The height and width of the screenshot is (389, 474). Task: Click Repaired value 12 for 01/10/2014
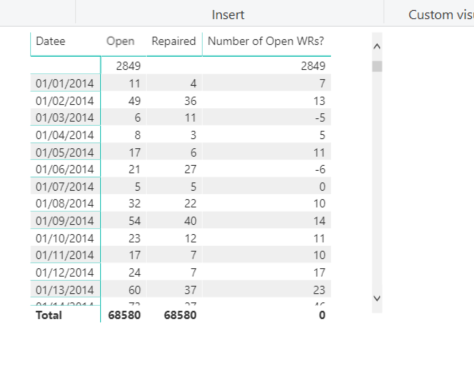click(190, 238)
